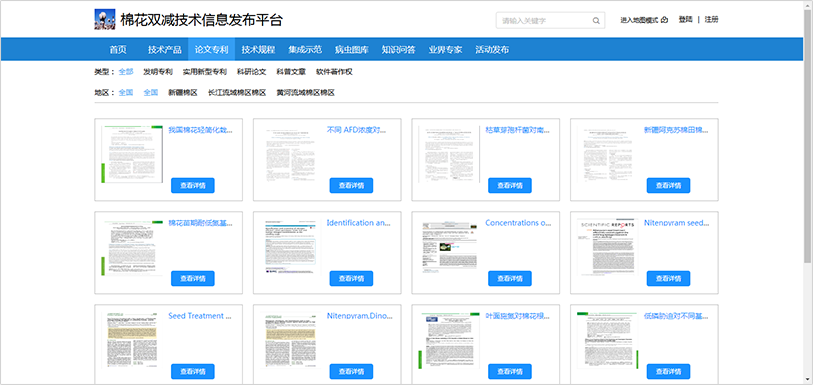This screenshot has width=813, height=385.
Task: Click Scientific Reports thumbnail of Nitenpyram seed
Action: tap(608, 247)
